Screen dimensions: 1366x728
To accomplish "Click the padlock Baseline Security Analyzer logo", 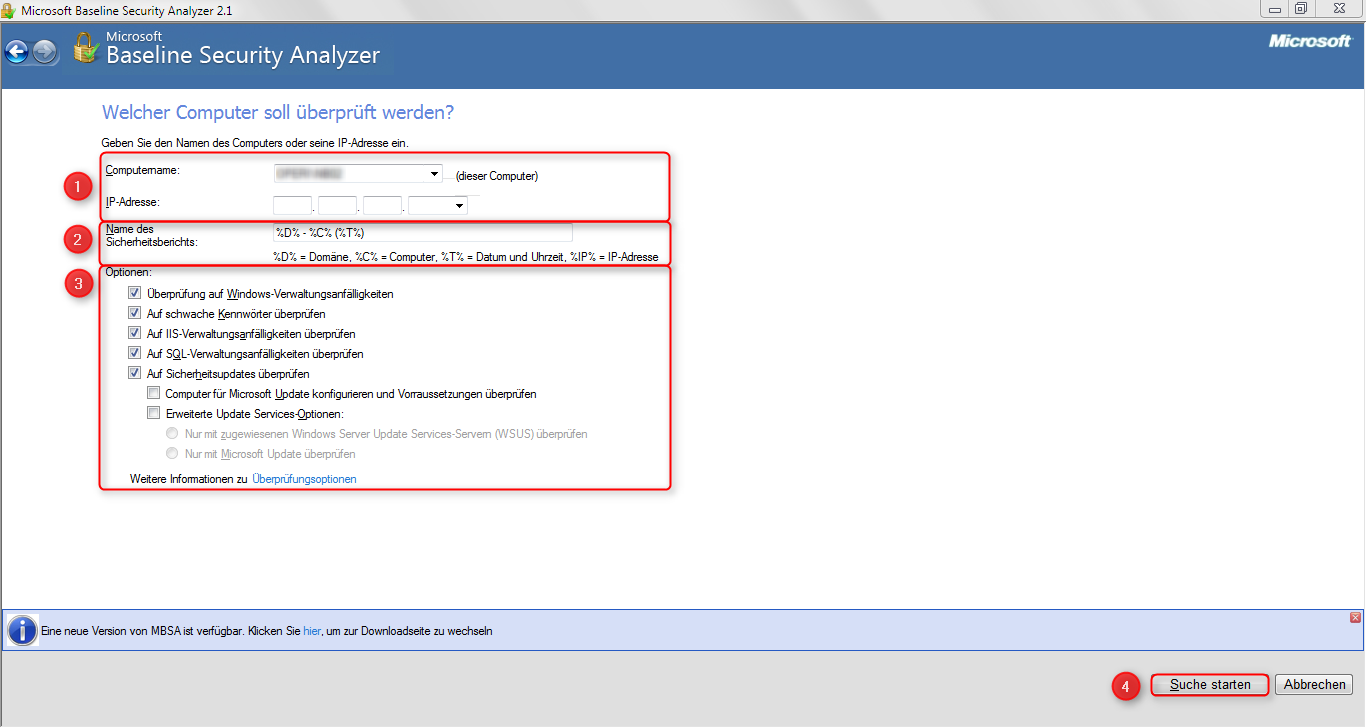I will pos(85,48).
